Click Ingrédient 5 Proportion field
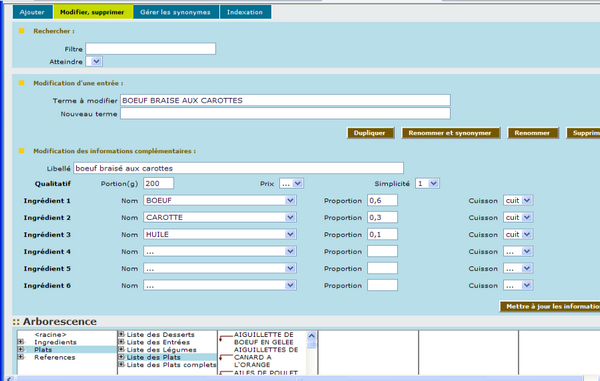Screen dimensions: 600x381 (x=382, y=268)
